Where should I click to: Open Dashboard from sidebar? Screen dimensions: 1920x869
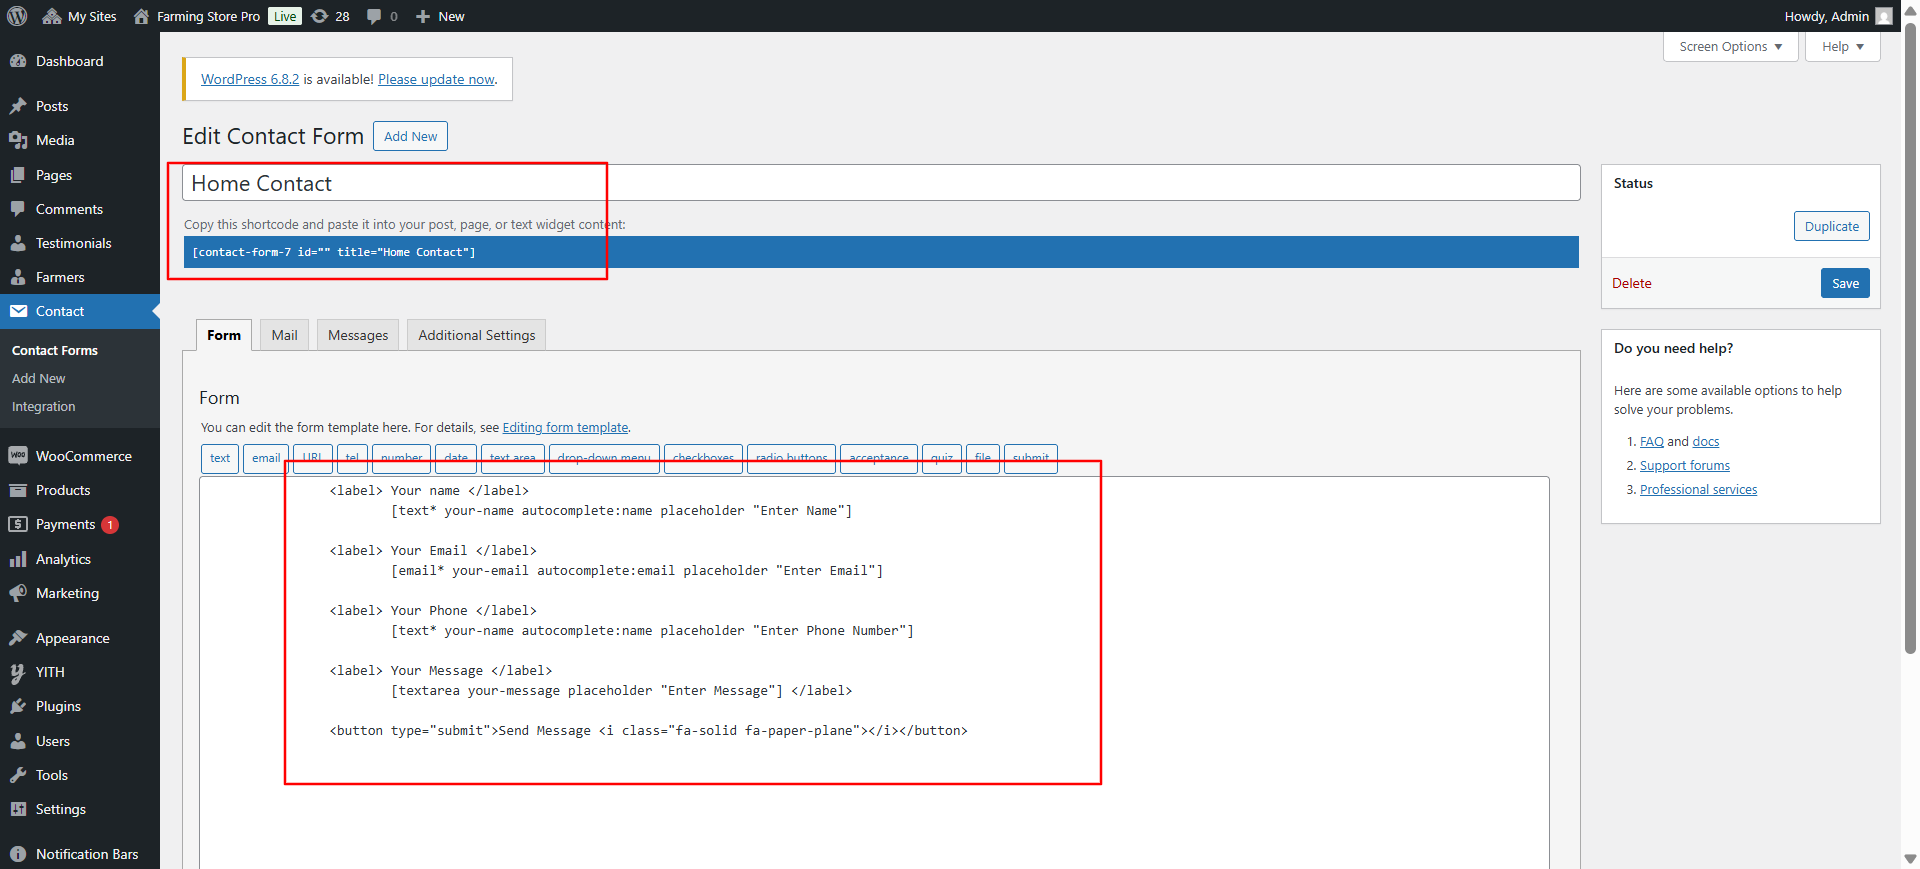click(80, 61)
